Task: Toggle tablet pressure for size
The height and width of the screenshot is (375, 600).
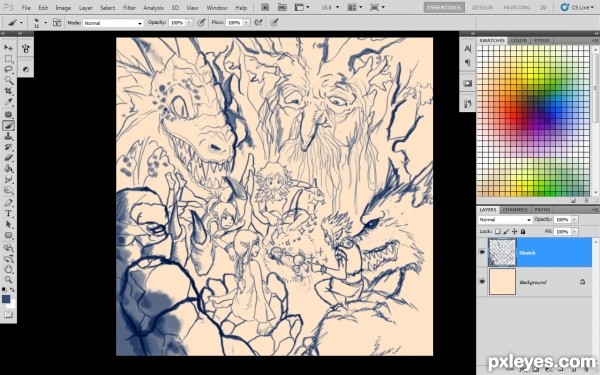Action: pos(274,23)
